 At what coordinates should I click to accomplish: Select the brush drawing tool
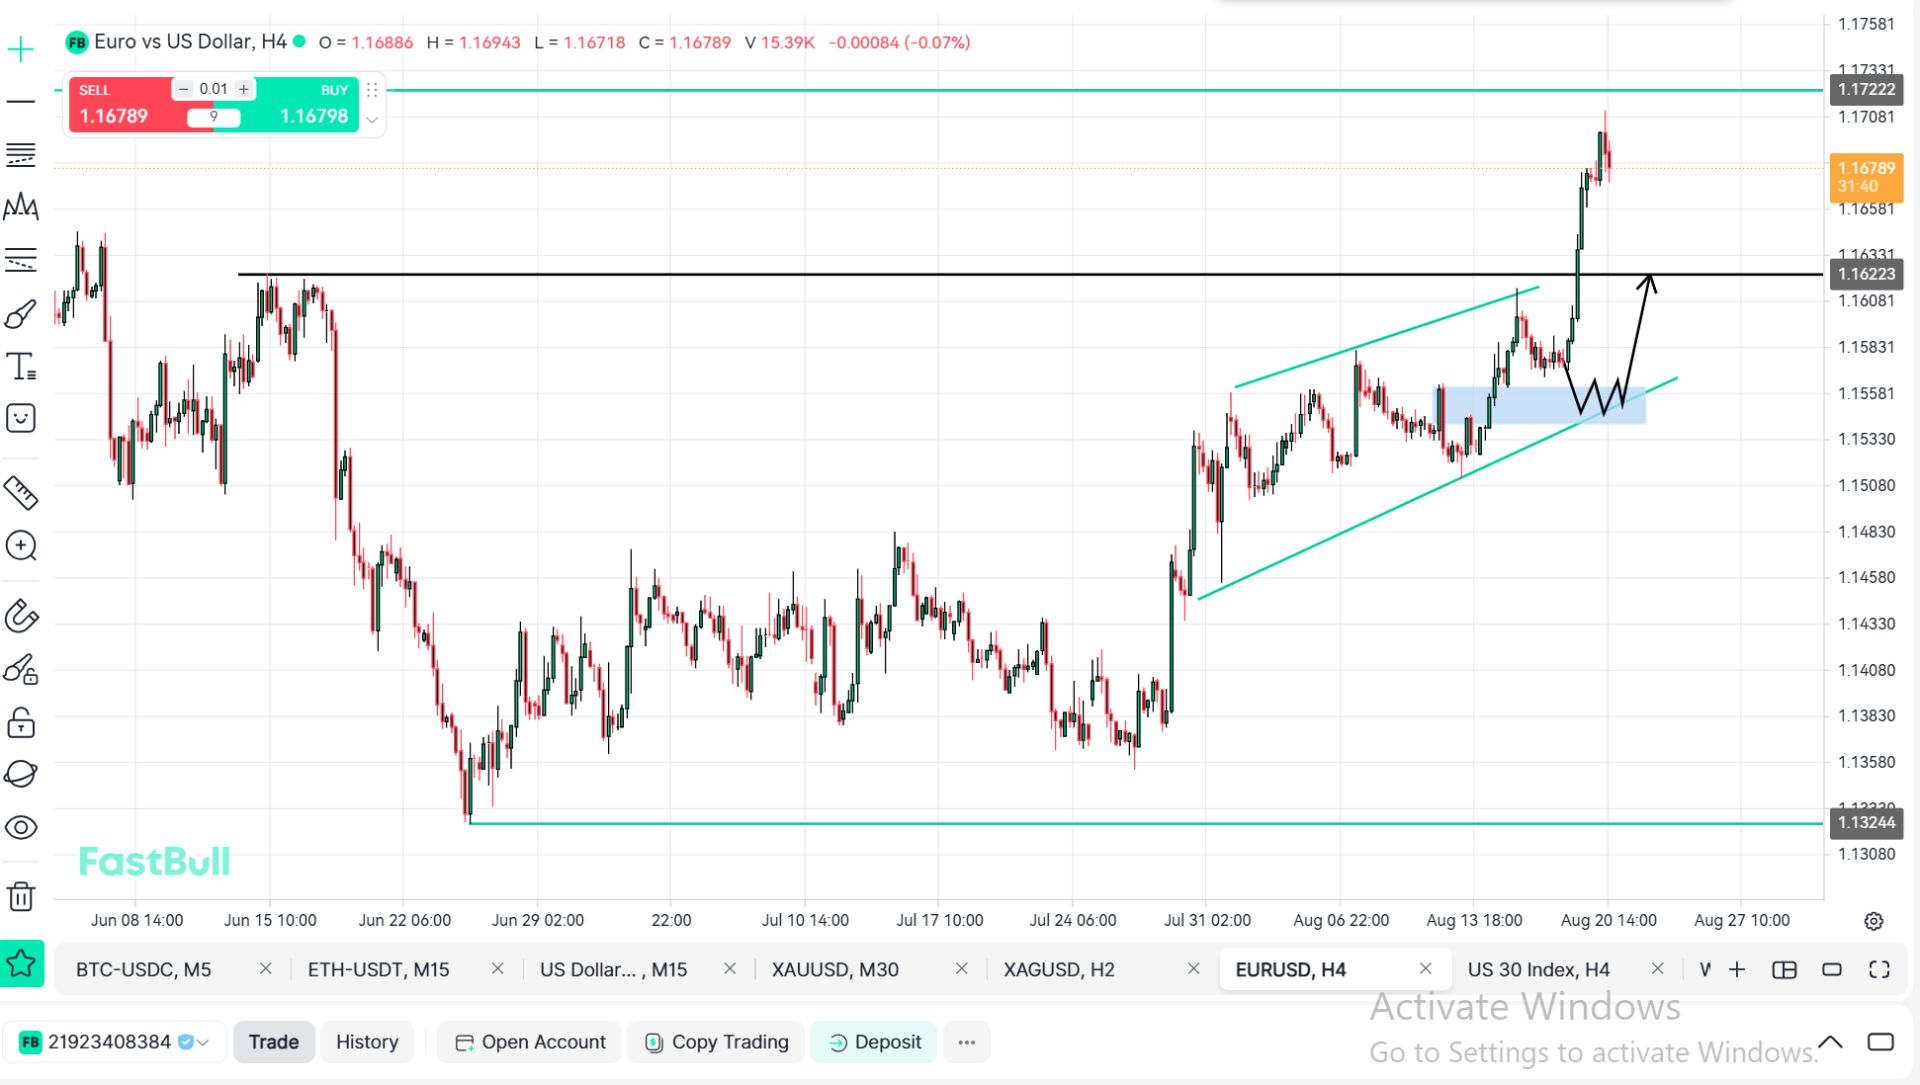click(x=21, y=314)
